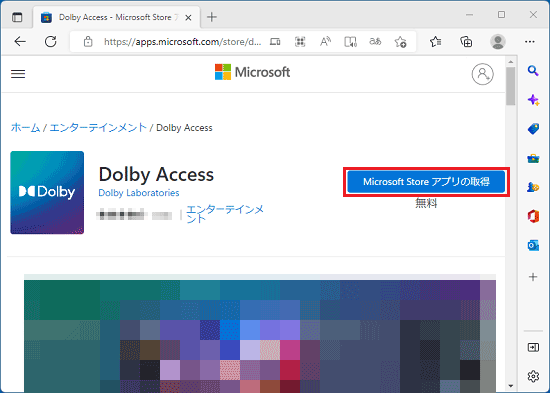Go back to the previous page
550x393 pixels.
(20, 42)
